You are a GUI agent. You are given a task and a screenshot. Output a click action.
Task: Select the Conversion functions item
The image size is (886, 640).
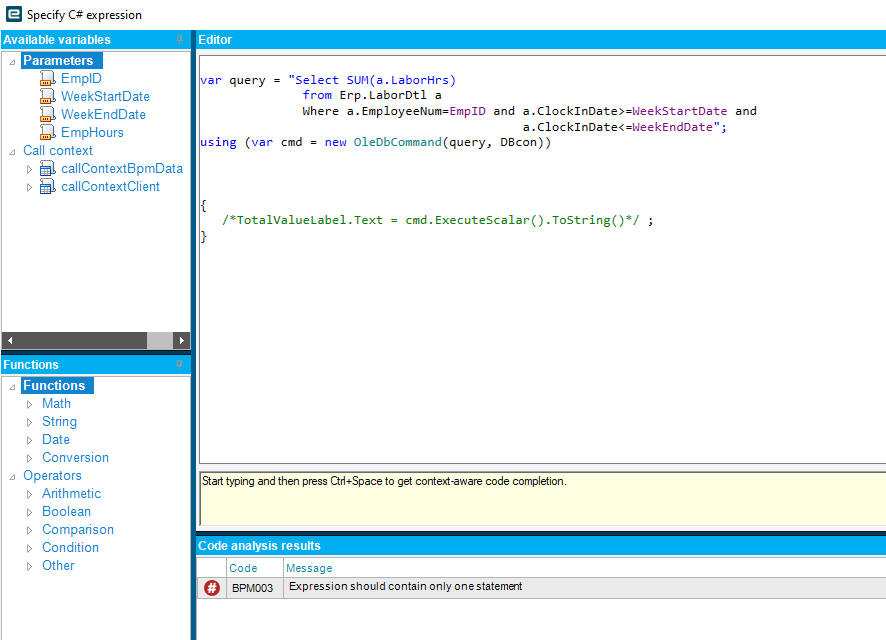click(x=75, y=458)
